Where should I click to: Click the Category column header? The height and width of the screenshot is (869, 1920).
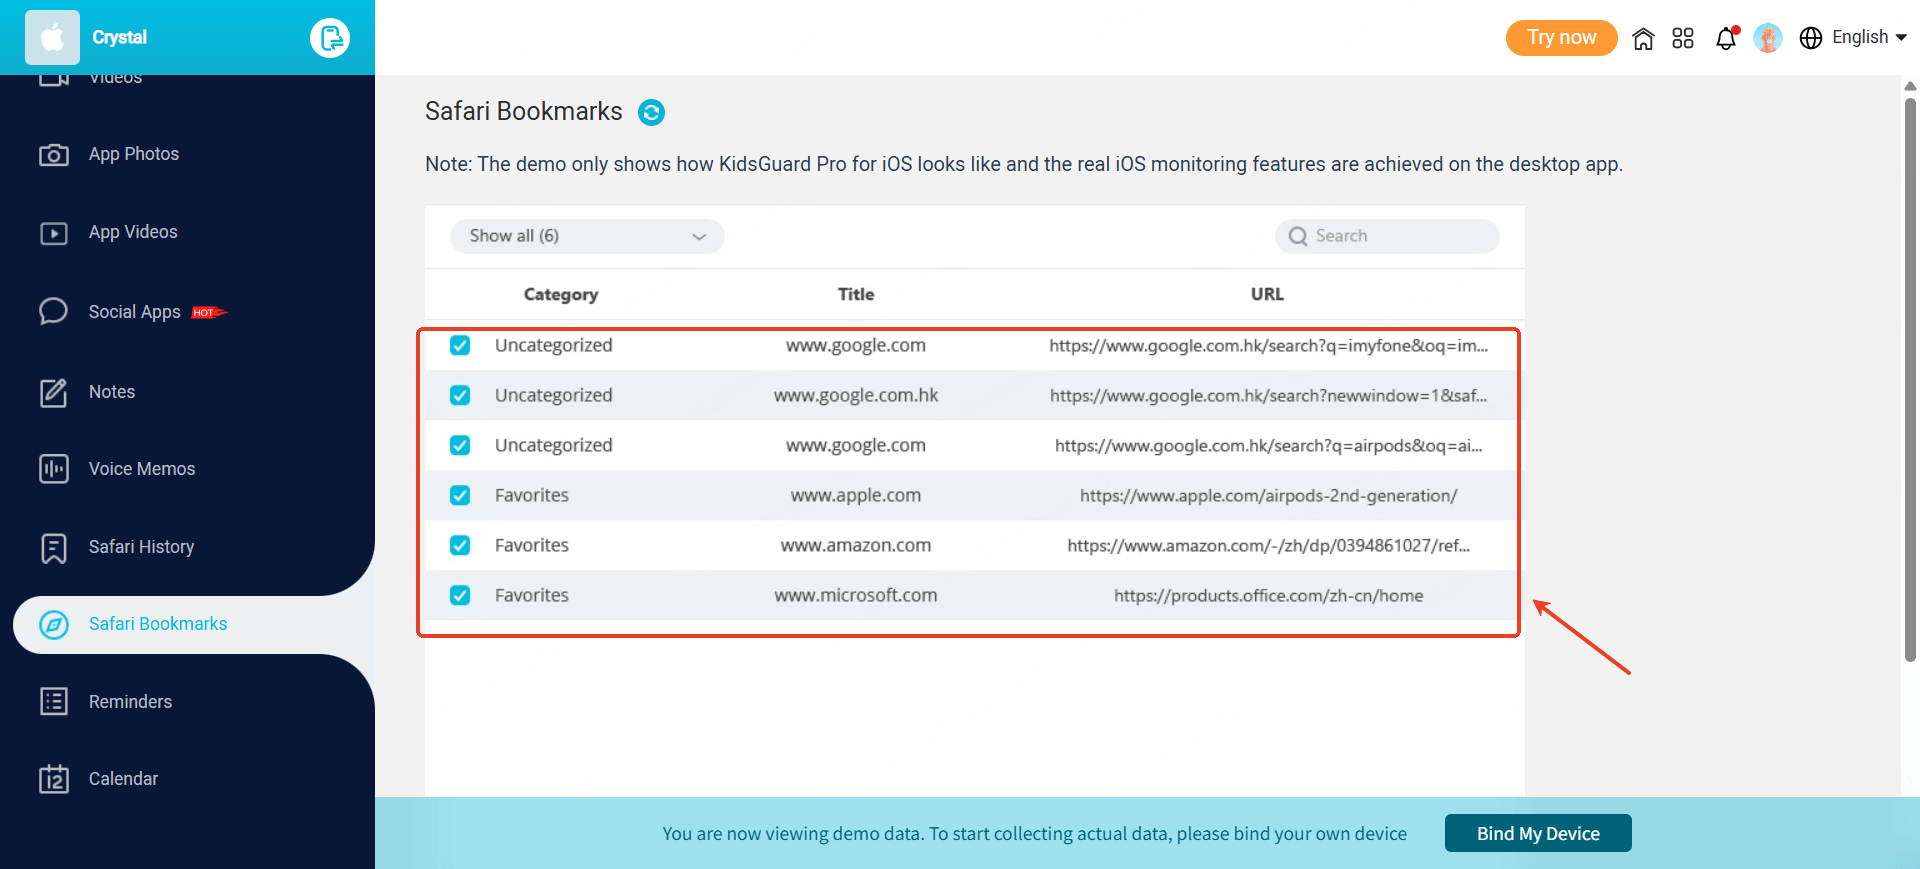pos(561,294)
